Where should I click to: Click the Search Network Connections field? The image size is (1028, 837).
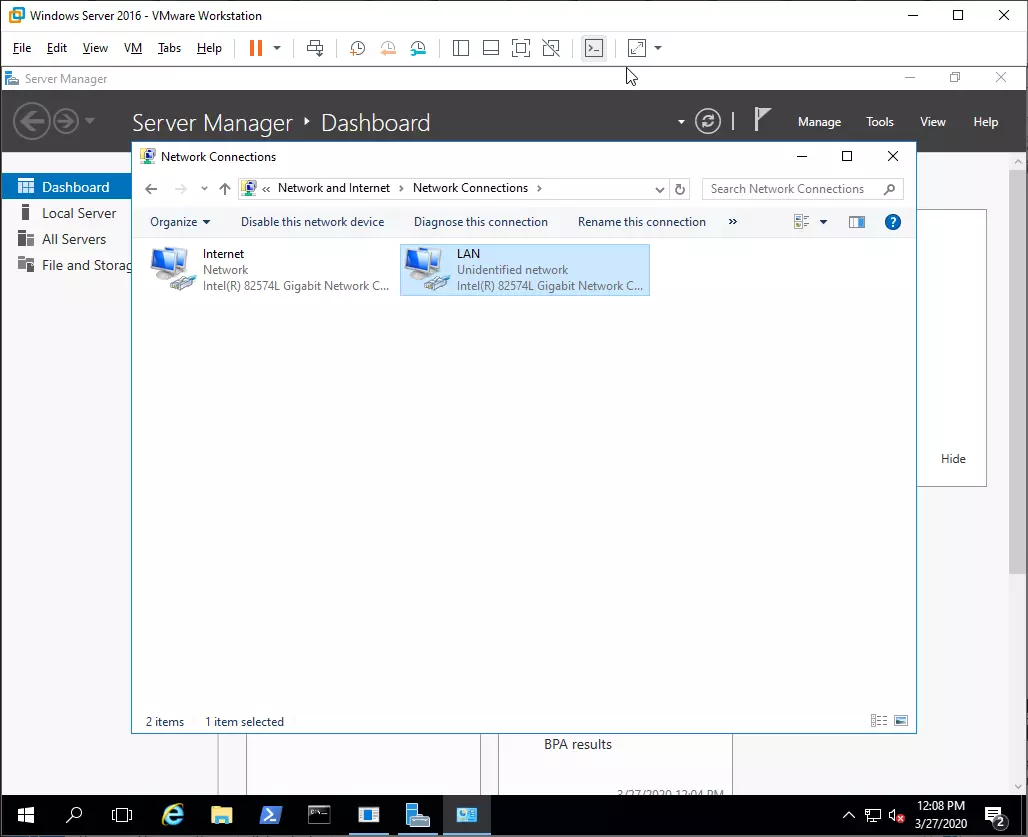tap(802, 189)
